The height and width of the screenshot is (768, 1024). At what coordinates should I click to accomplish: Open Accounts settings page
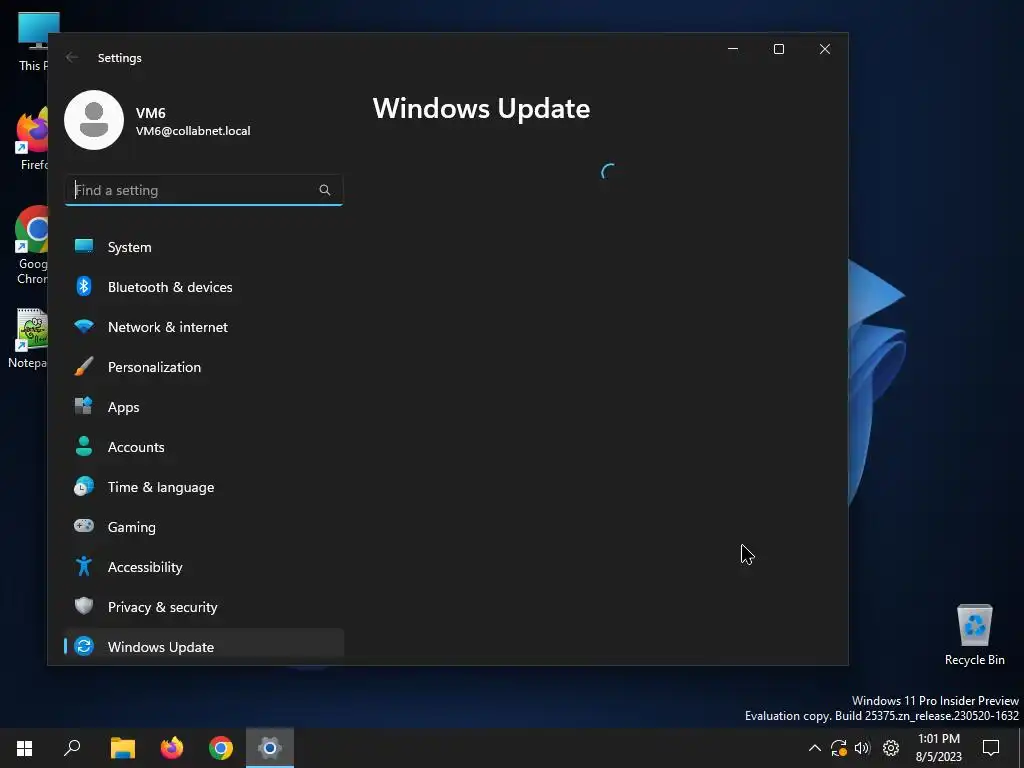coord(204,447)
